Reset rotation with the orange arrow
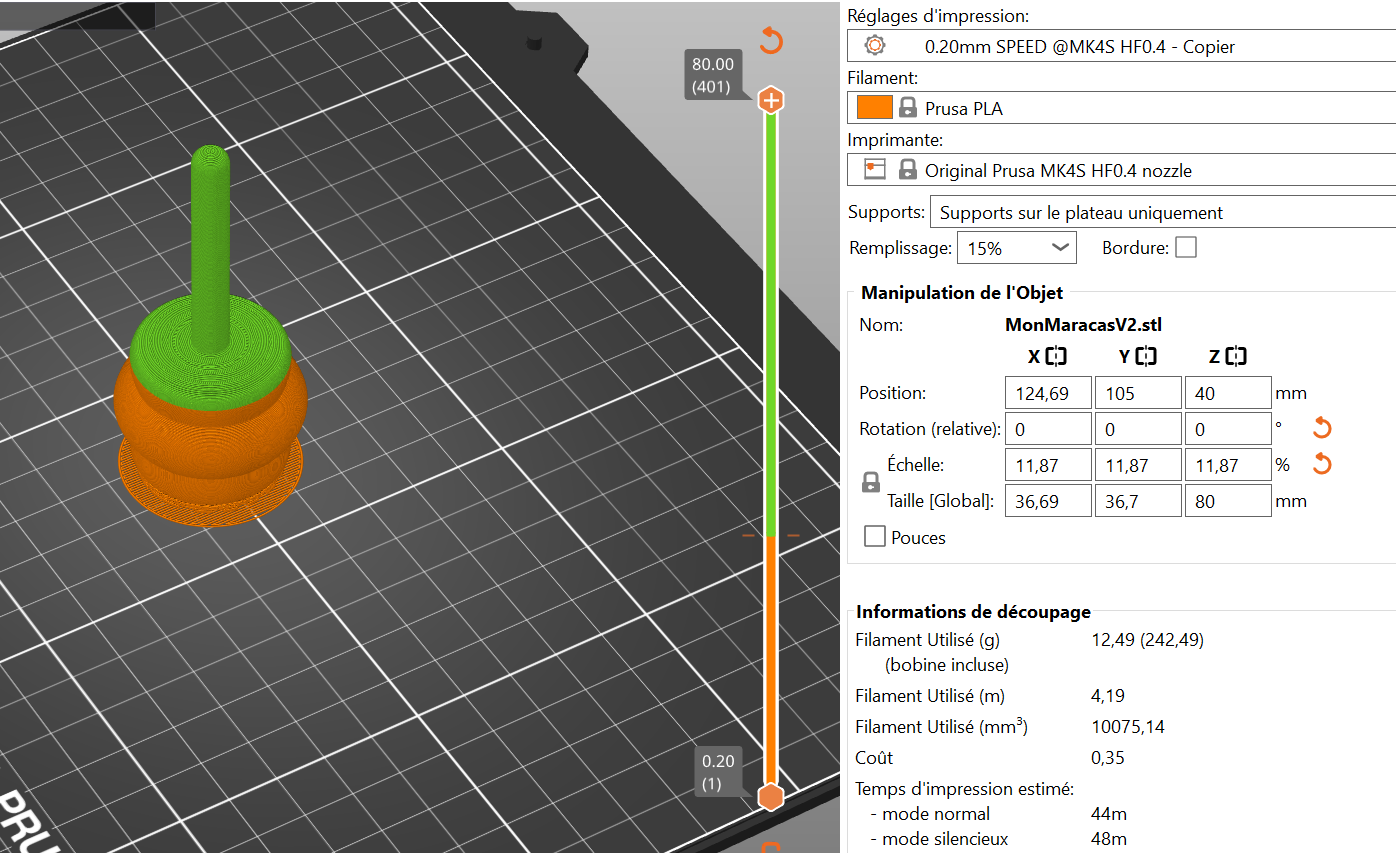Viewport: 1396px width, 853px height. coord(1322,429)
